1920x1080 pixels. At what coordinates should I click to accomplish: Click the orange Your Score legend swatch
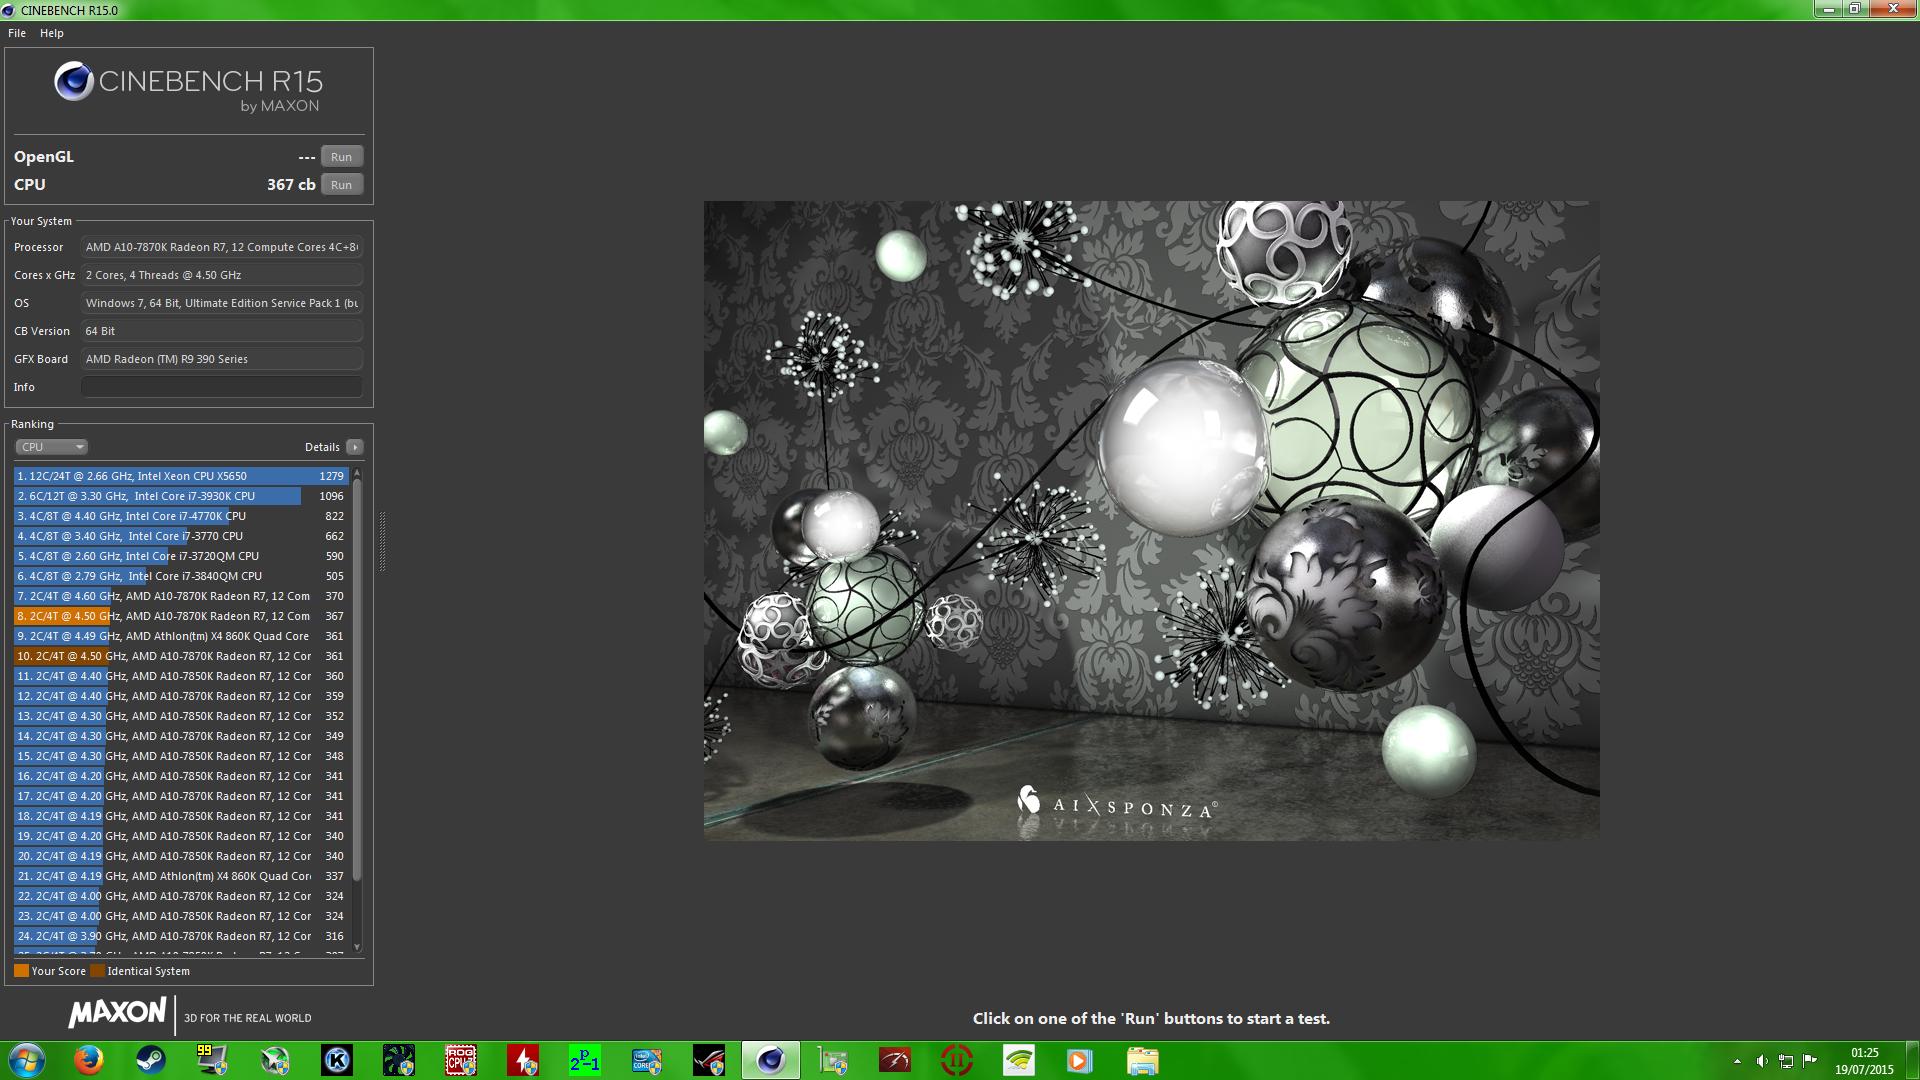coord(21,971)
